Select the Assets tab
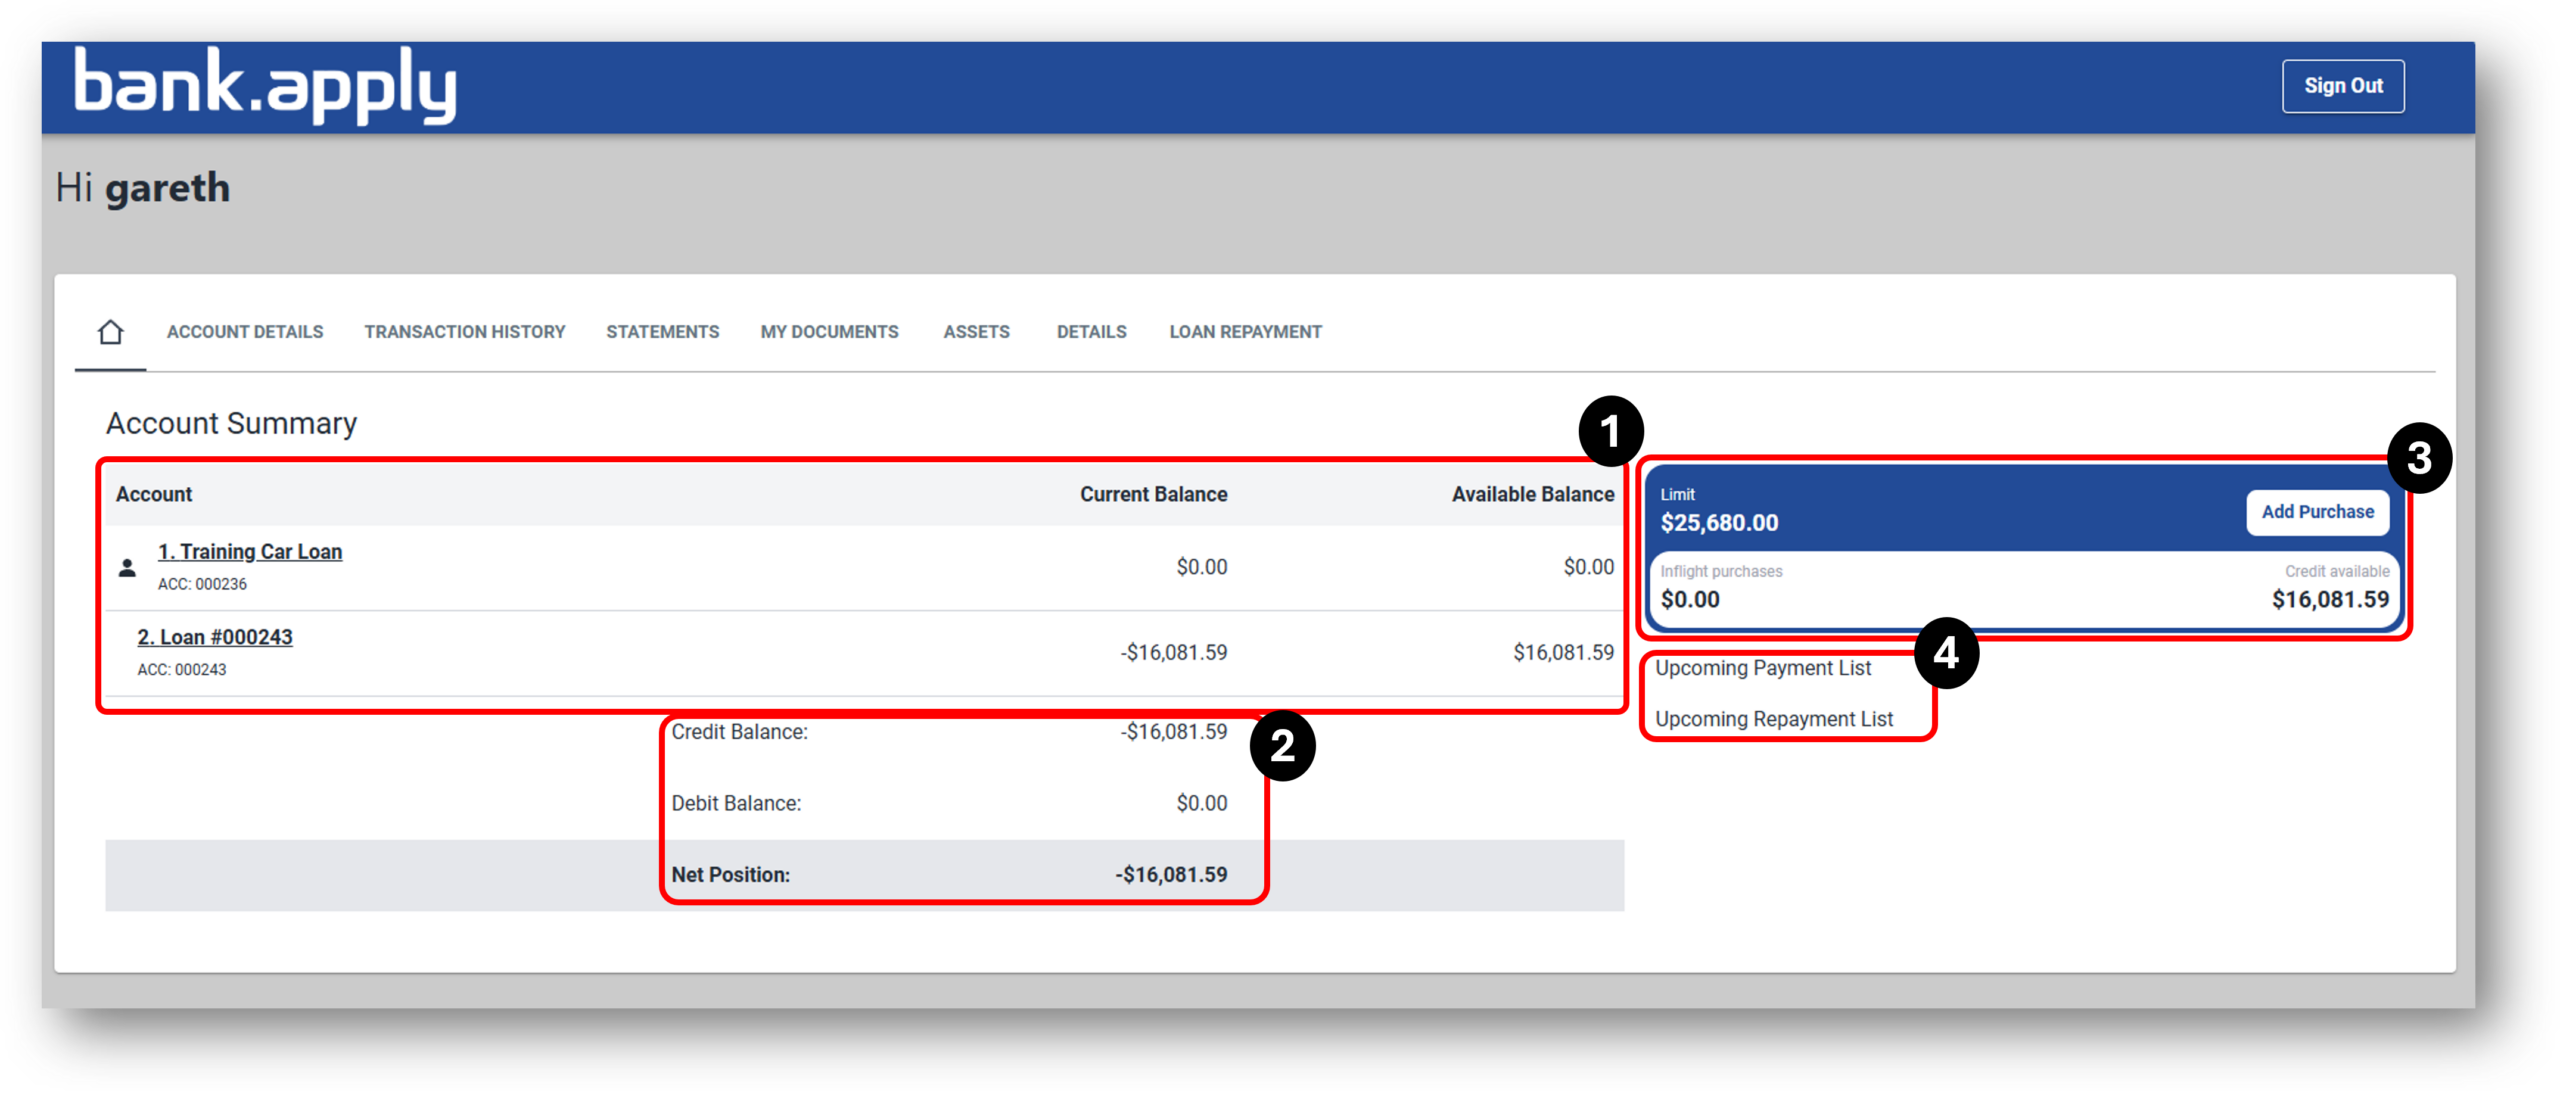The height and width of the screenshot is (1093, 2560). pos(976,331)
